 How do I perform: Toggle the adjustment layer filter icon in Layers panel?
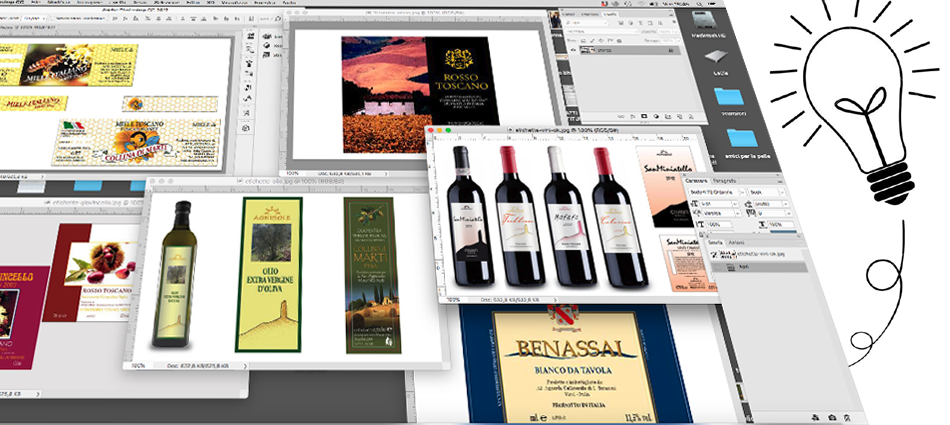click(x=631, y=23)
